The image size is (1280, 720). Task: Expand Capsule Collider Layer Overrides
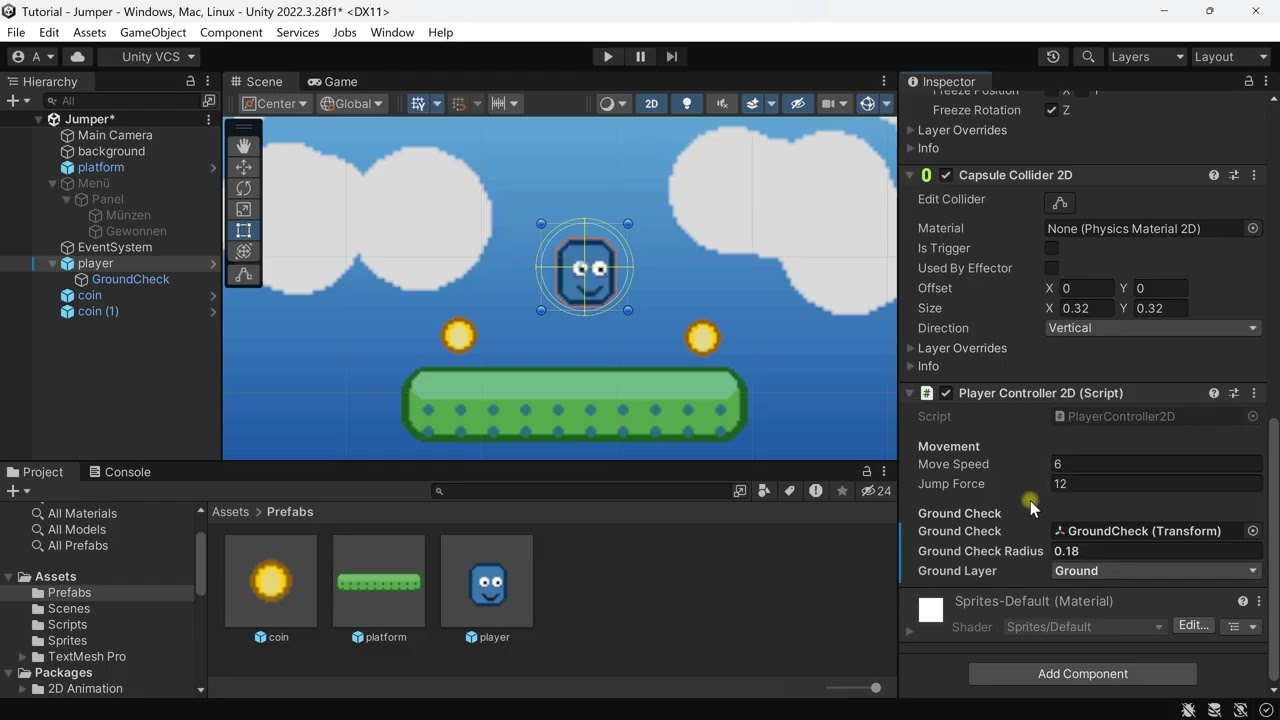point(911,348)
